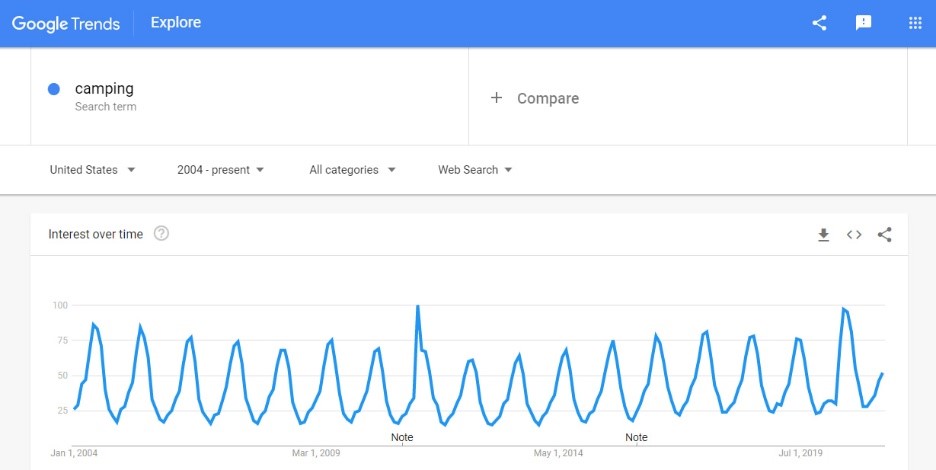Click the blue camping color dot
Viewport: 936px width, 470px height.
point(54,89)
